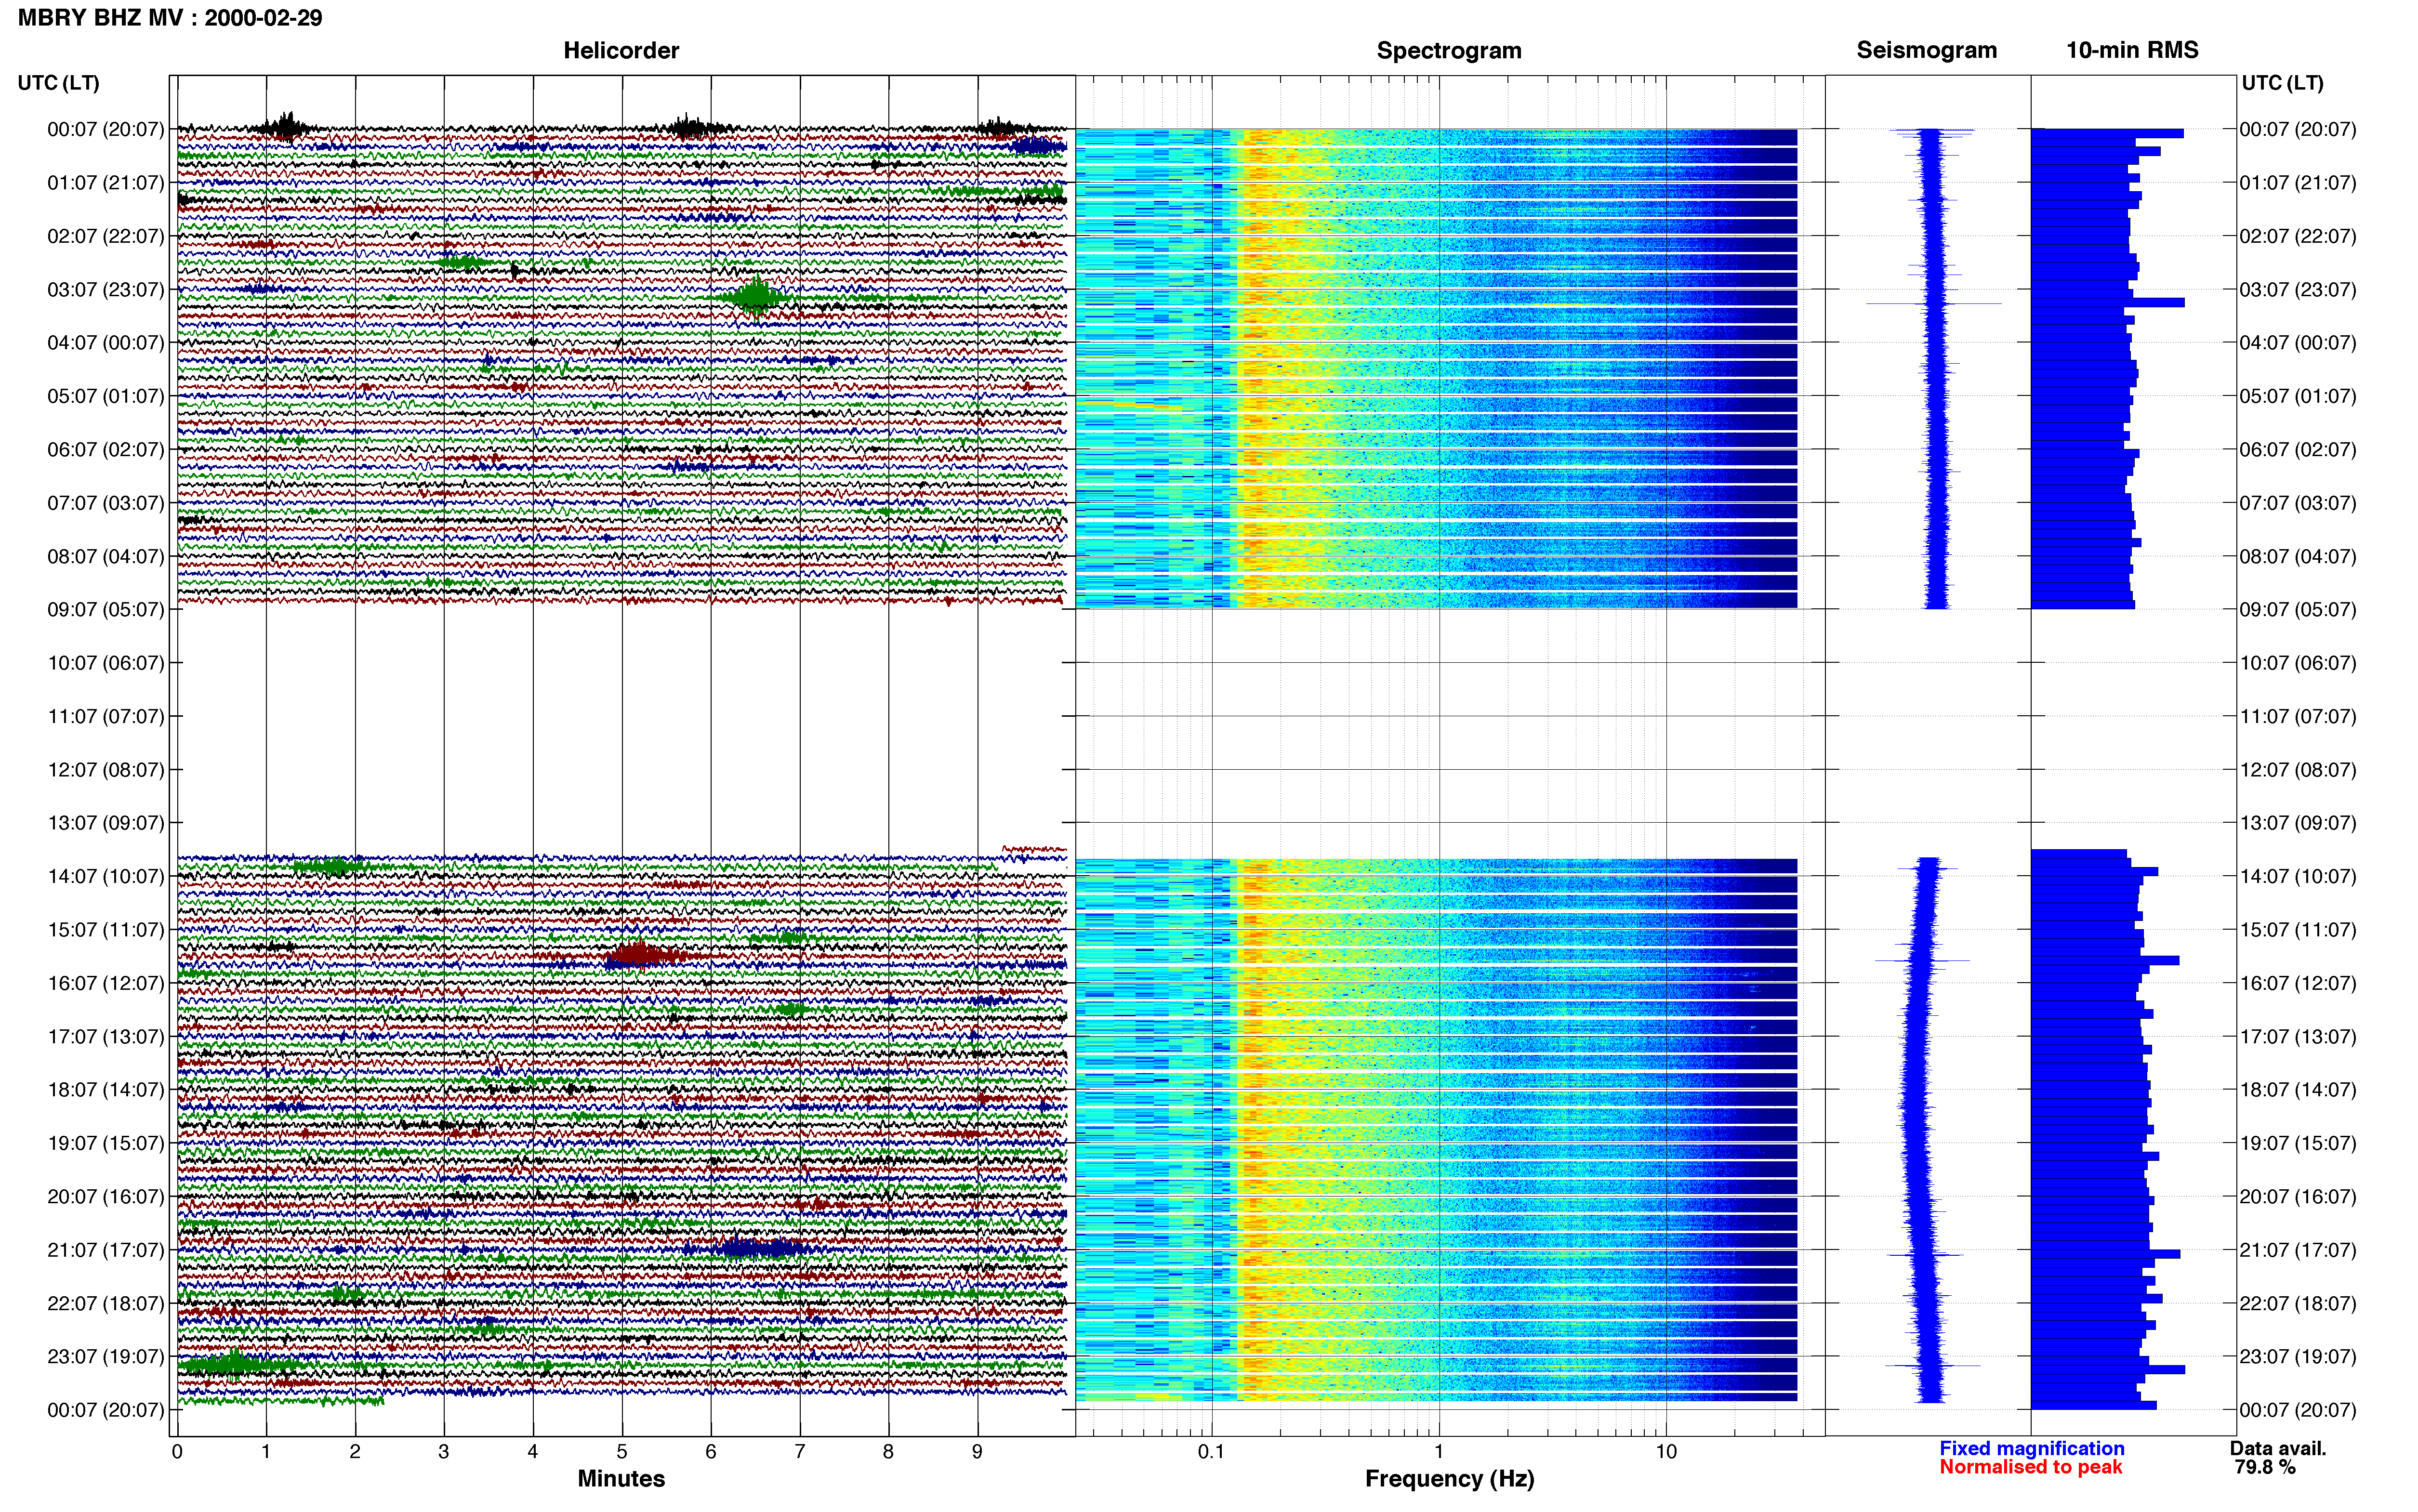
Task: Click left time label '01:07 (21:07)'
Action: (x=106, y=182)
